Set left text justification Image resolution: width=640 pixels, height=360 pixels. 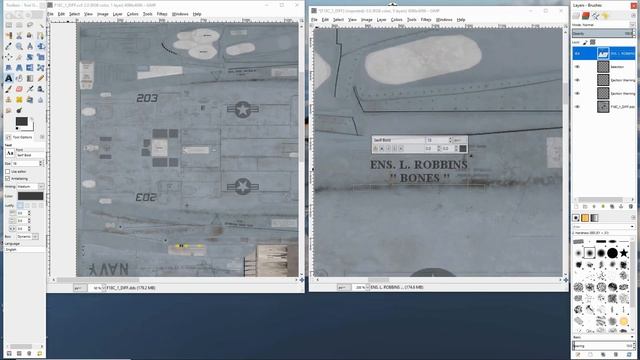[20, 206]
